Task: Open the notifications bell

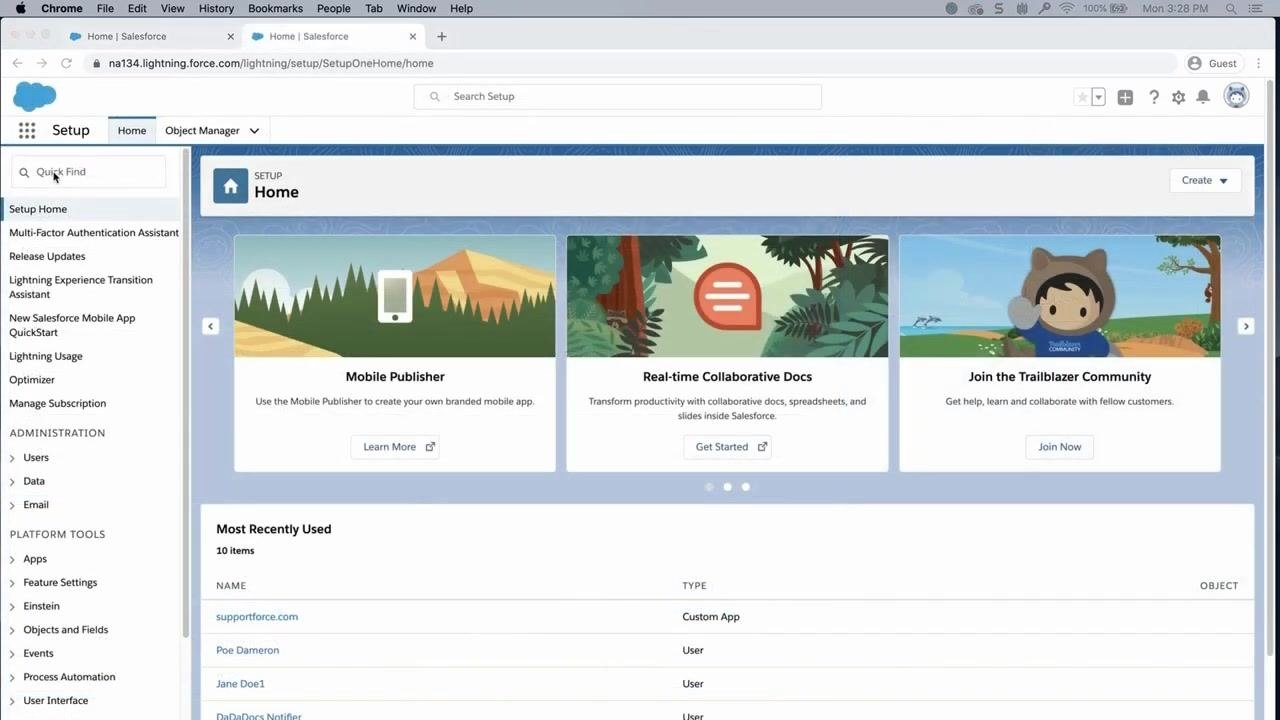Action: [x=1203, y=97]
